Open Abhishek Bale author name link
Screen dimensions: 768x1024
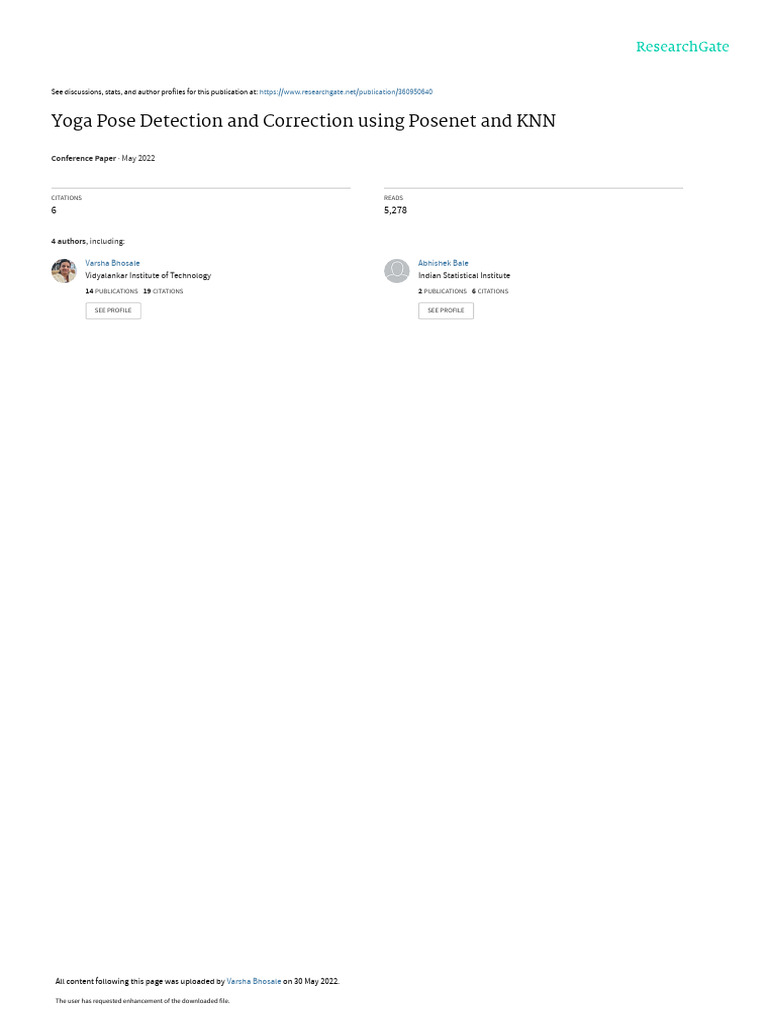pyautogui.click(x=443, y=263)
